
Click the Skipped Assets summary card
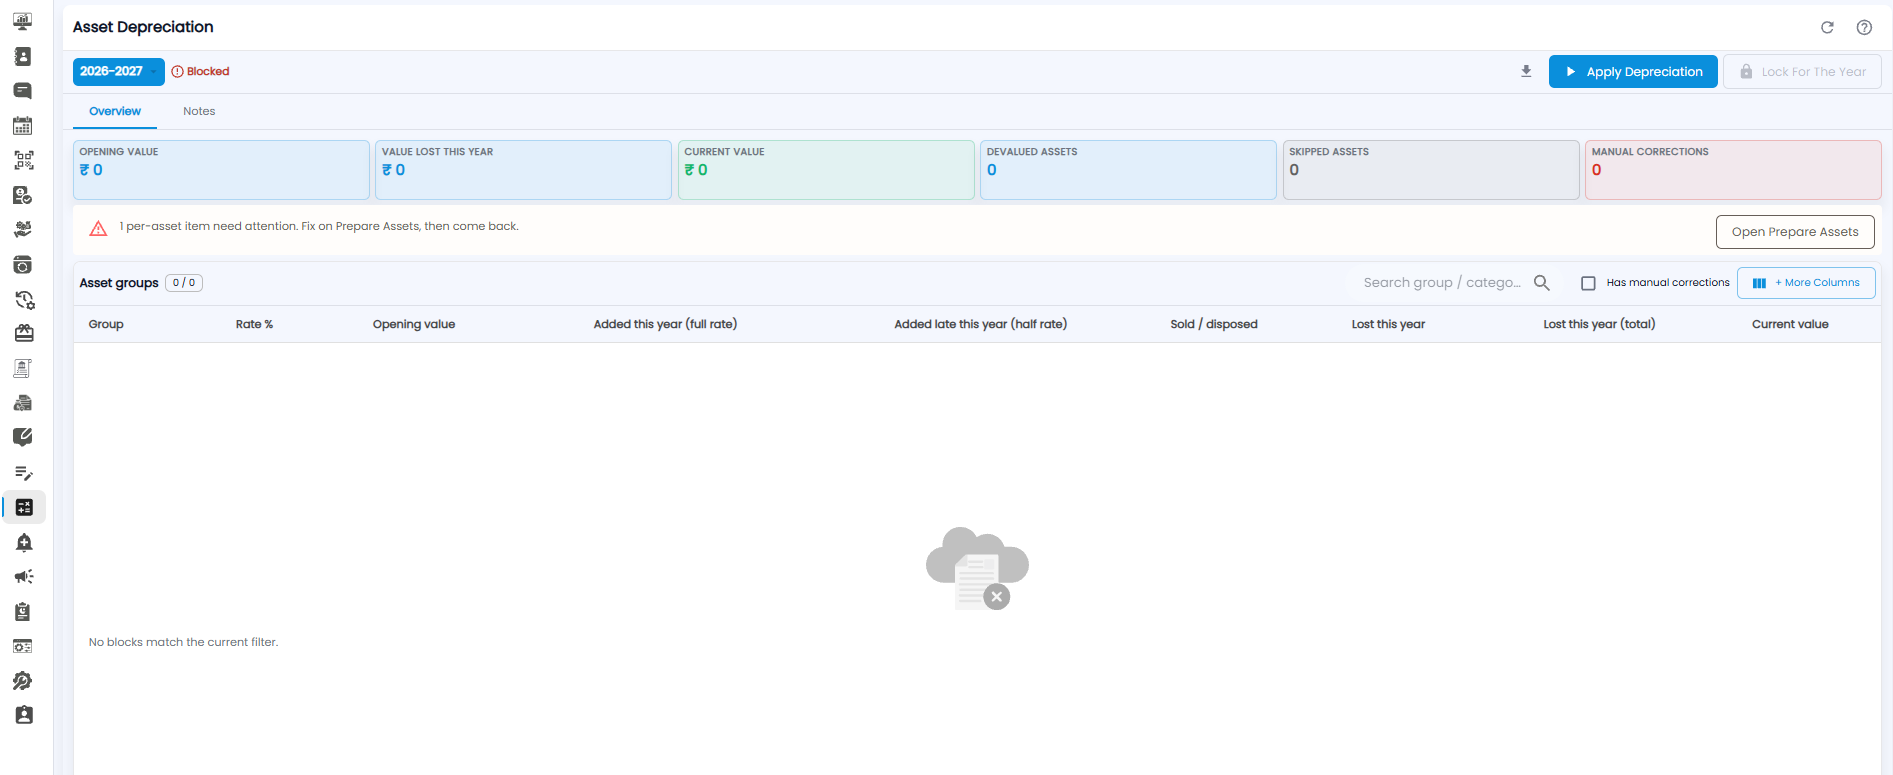1431,170
